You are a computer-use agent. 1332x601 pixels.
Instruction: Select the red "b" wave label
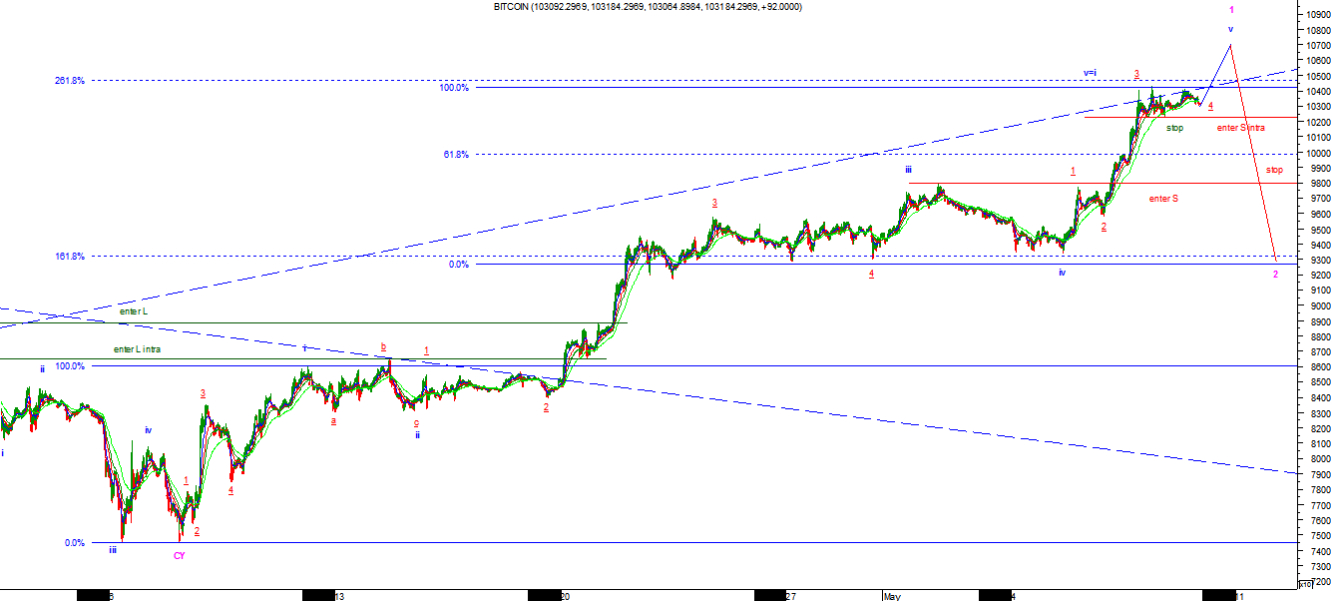(x=383, y=347)
